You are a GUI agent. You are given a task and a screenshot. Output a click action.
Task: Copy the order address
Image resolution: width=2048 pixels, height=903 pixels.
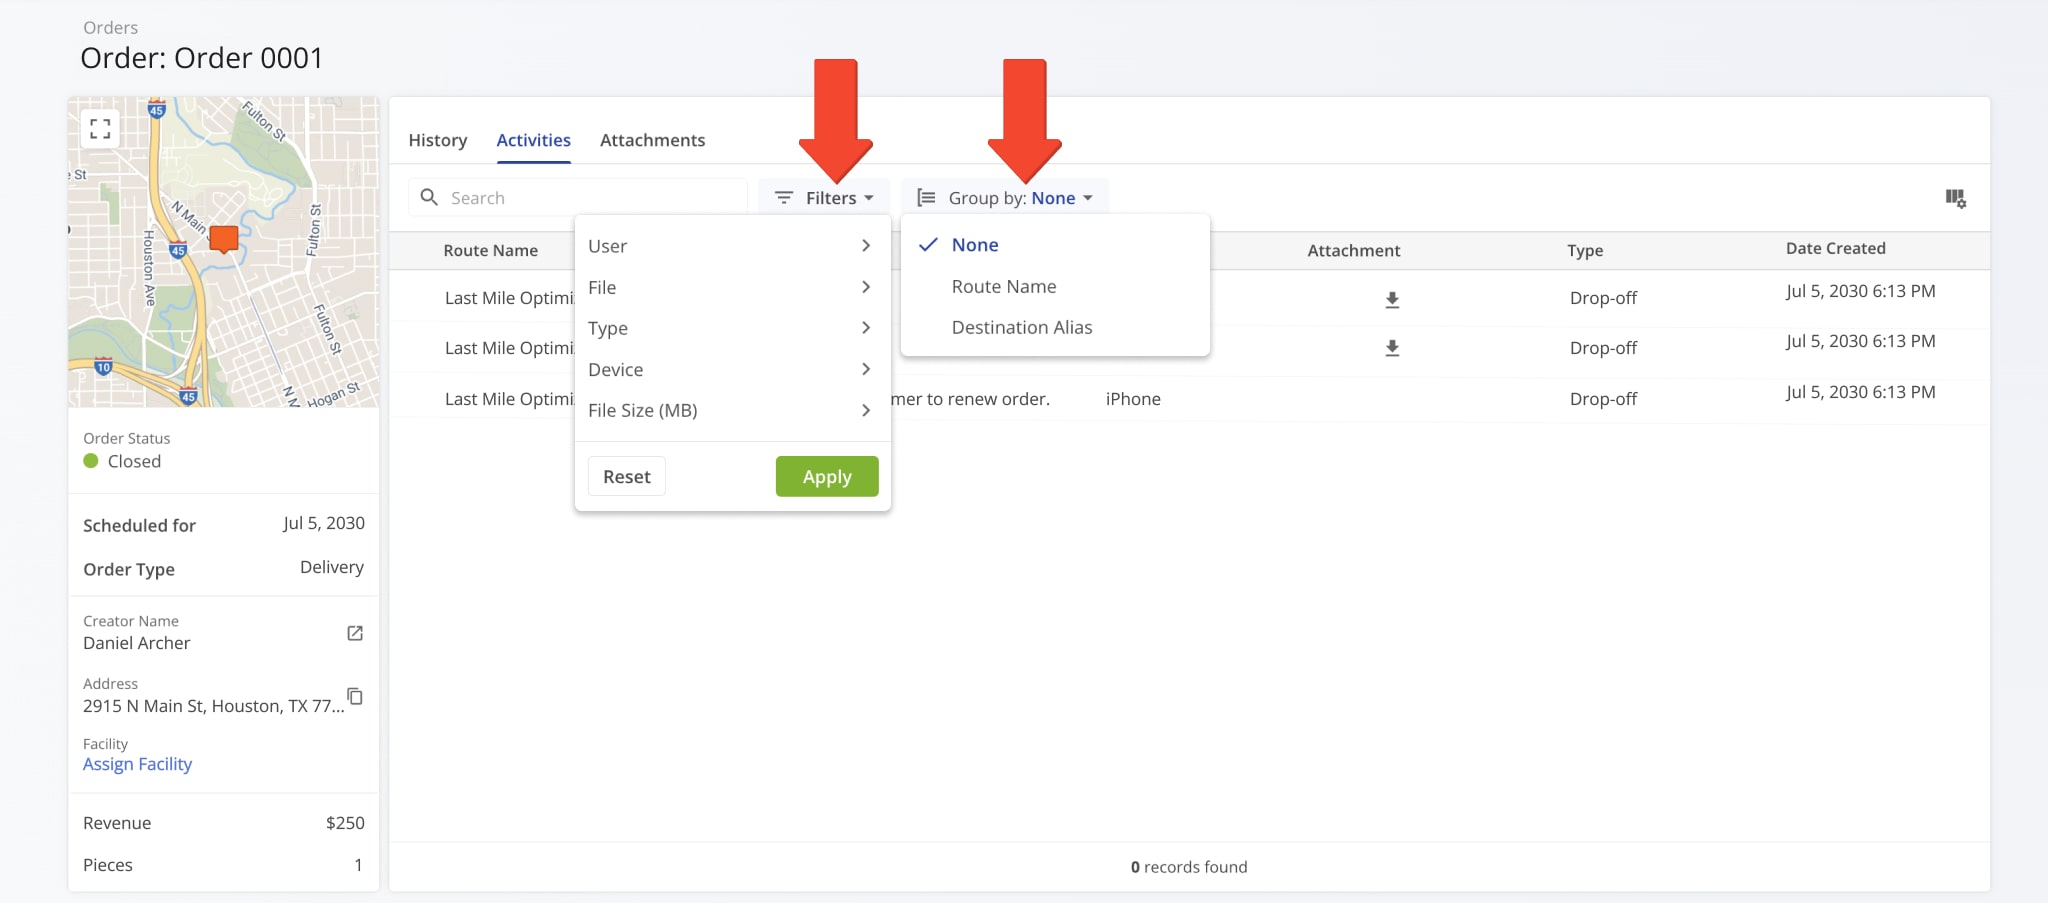point(355,696)
